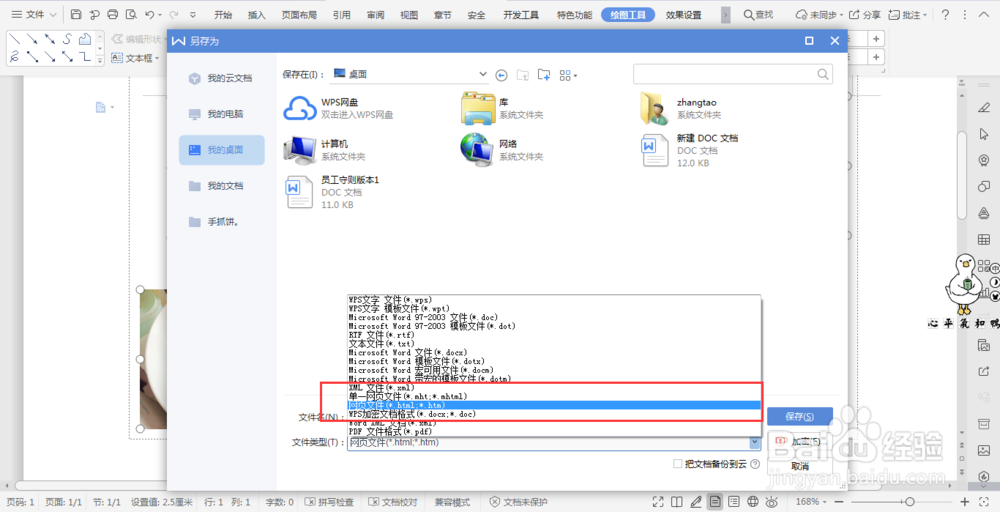Go to My Computer in the dialog sidebar
Image resolution: width=1000 pixels, height=512 pixels.
coord(221,114)
